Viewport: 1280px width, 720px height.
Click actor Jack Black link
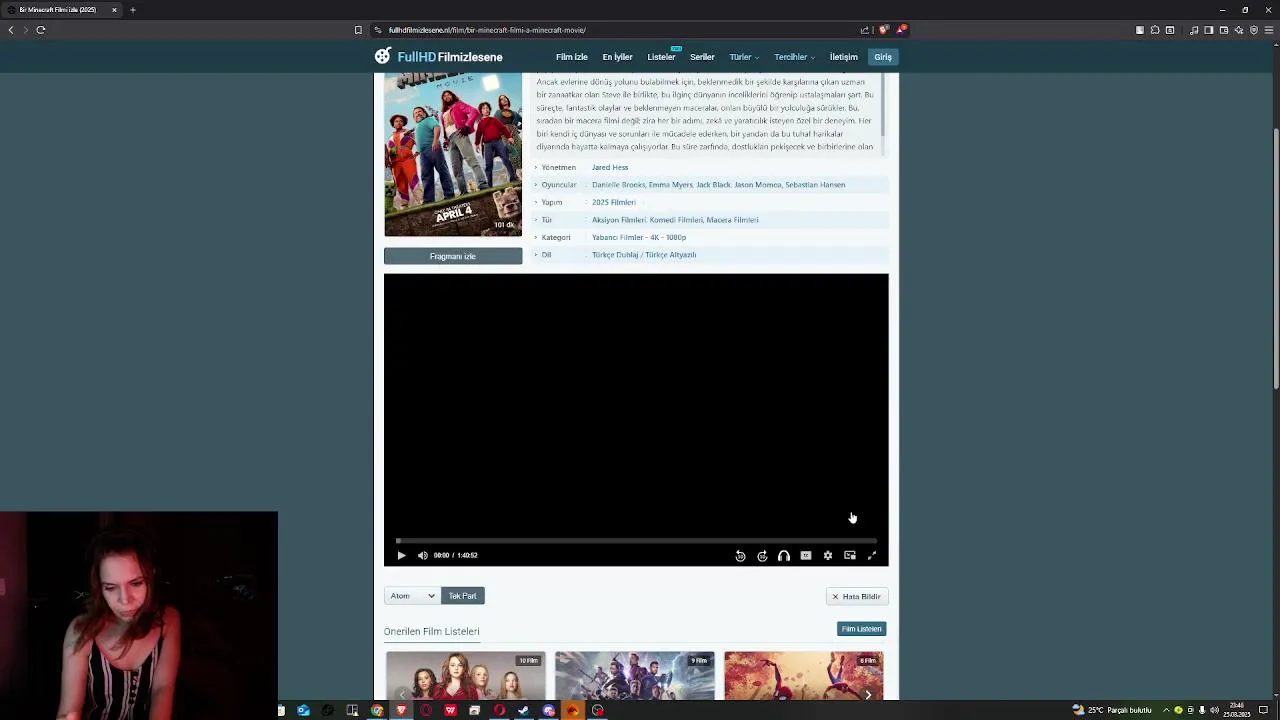713,185
